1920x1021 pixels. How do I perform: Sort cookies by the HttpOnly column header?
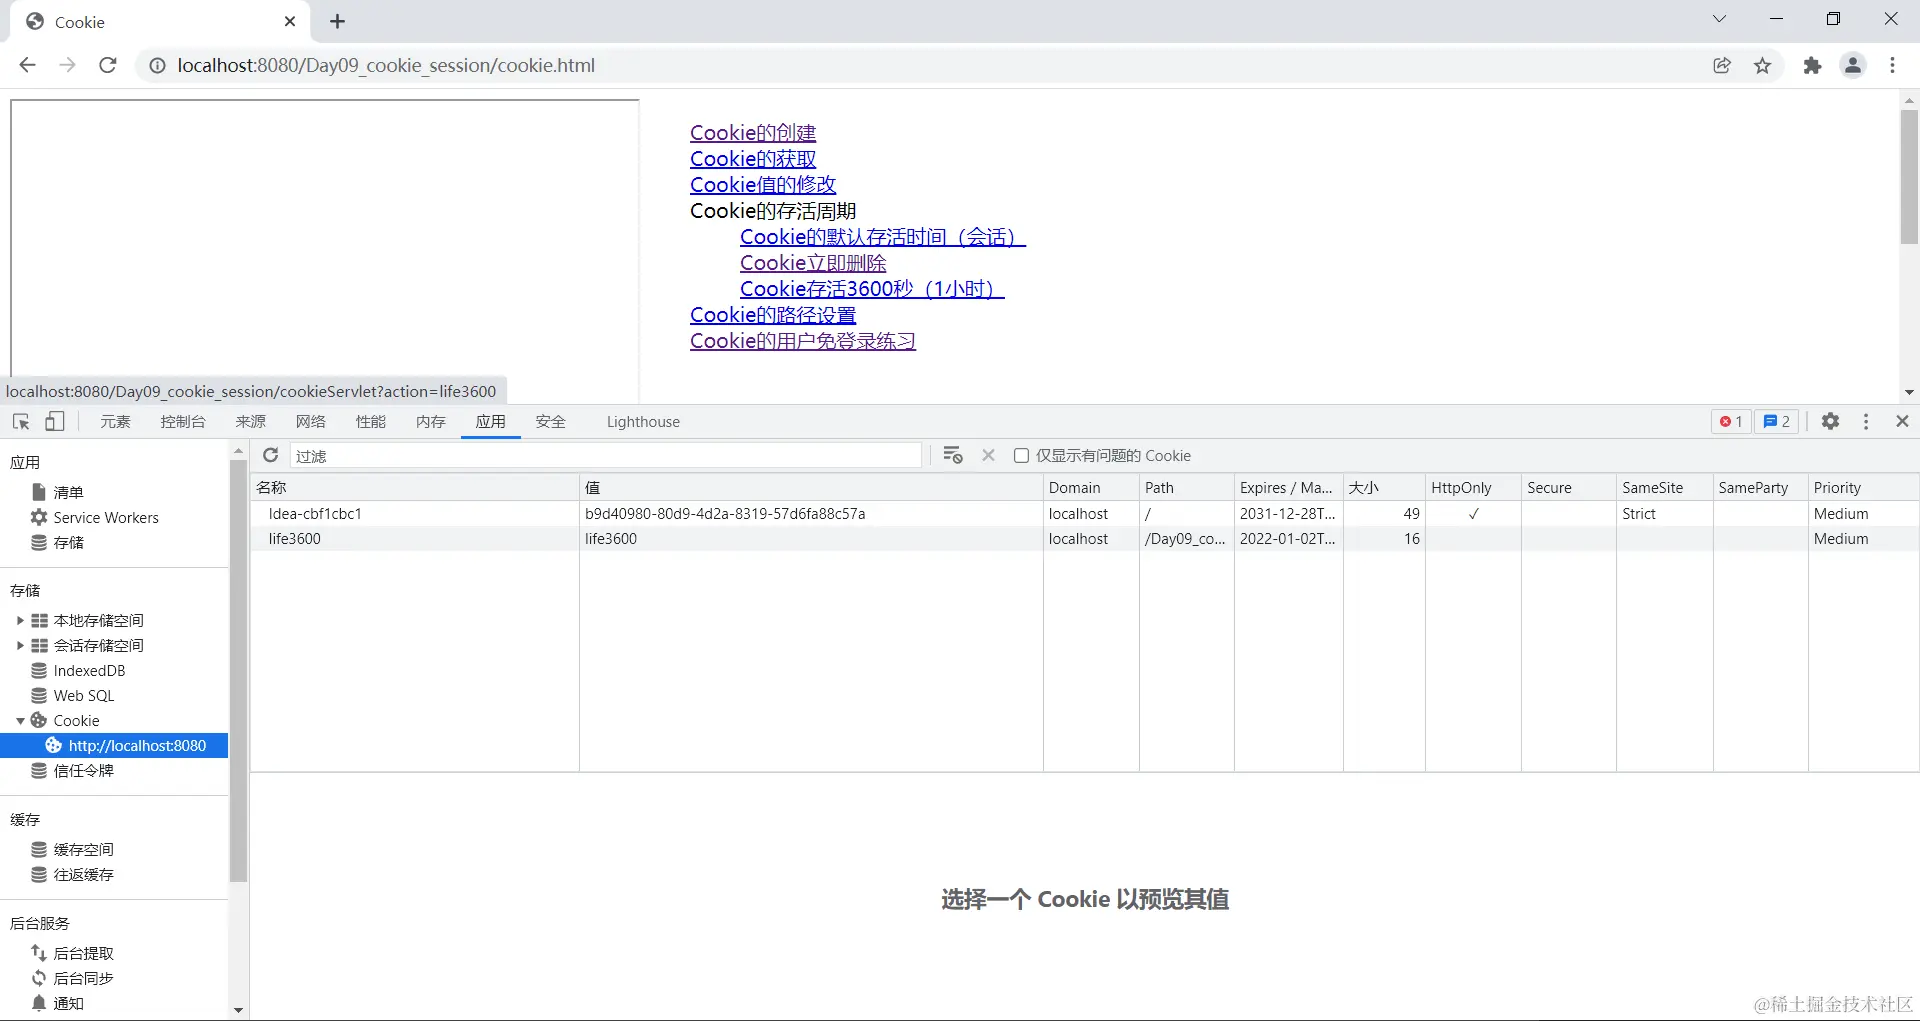click(x=1473, y=487)
